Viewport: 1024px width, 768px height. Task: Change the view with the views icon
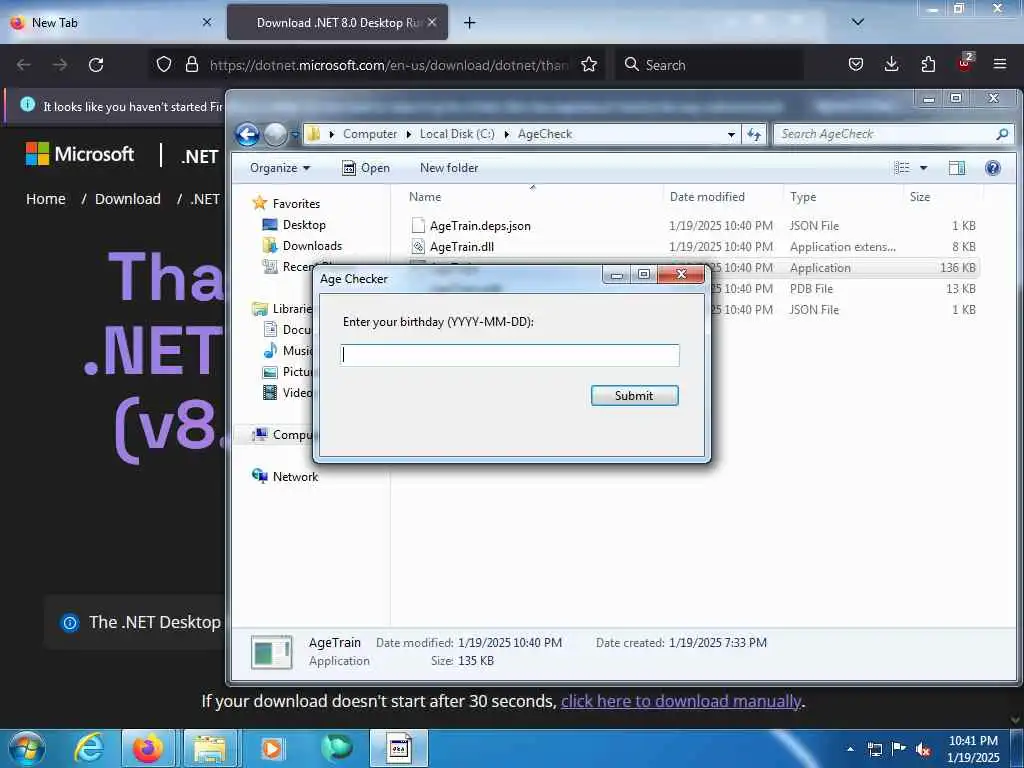click(902, 168)
